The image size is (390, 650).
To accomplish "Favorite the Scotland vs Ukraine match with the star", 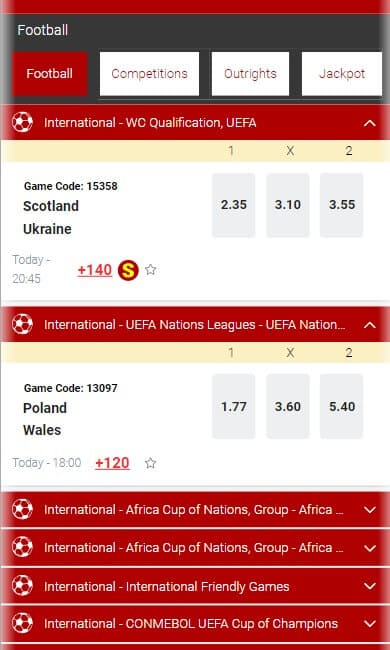I will point(150,270).
